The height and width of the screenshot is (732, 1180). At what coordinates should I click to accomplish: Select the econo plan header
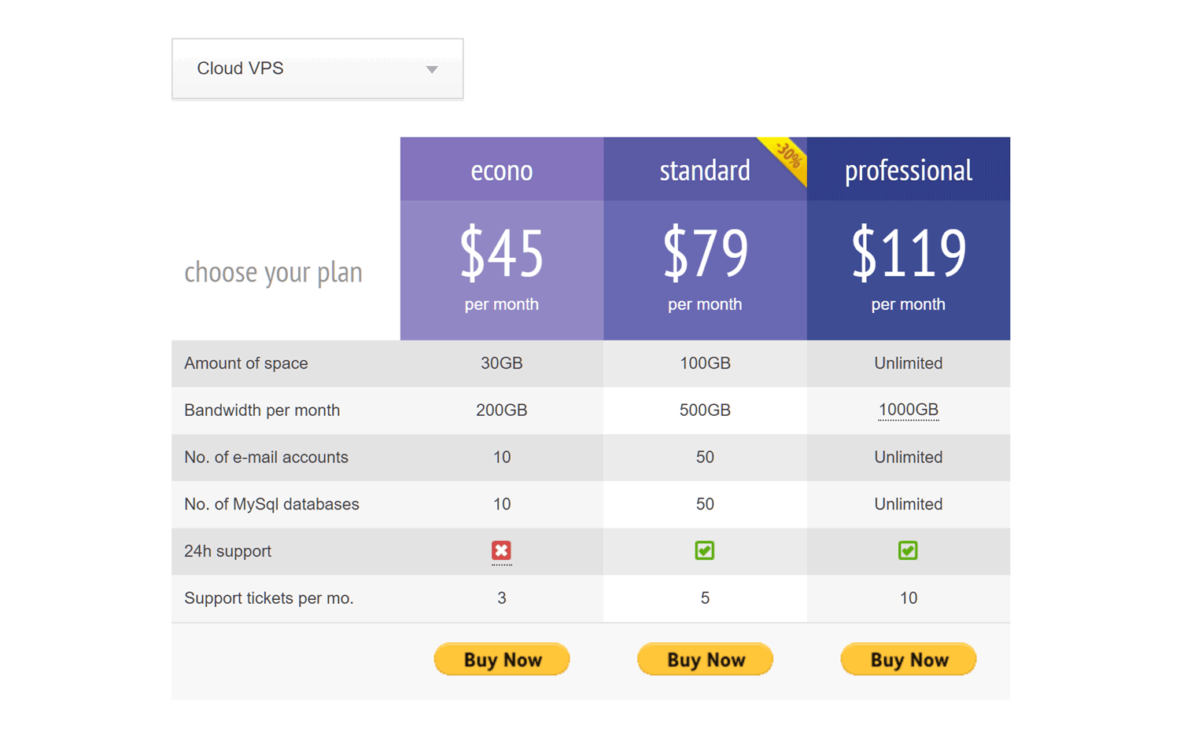[x=501, y=170]
